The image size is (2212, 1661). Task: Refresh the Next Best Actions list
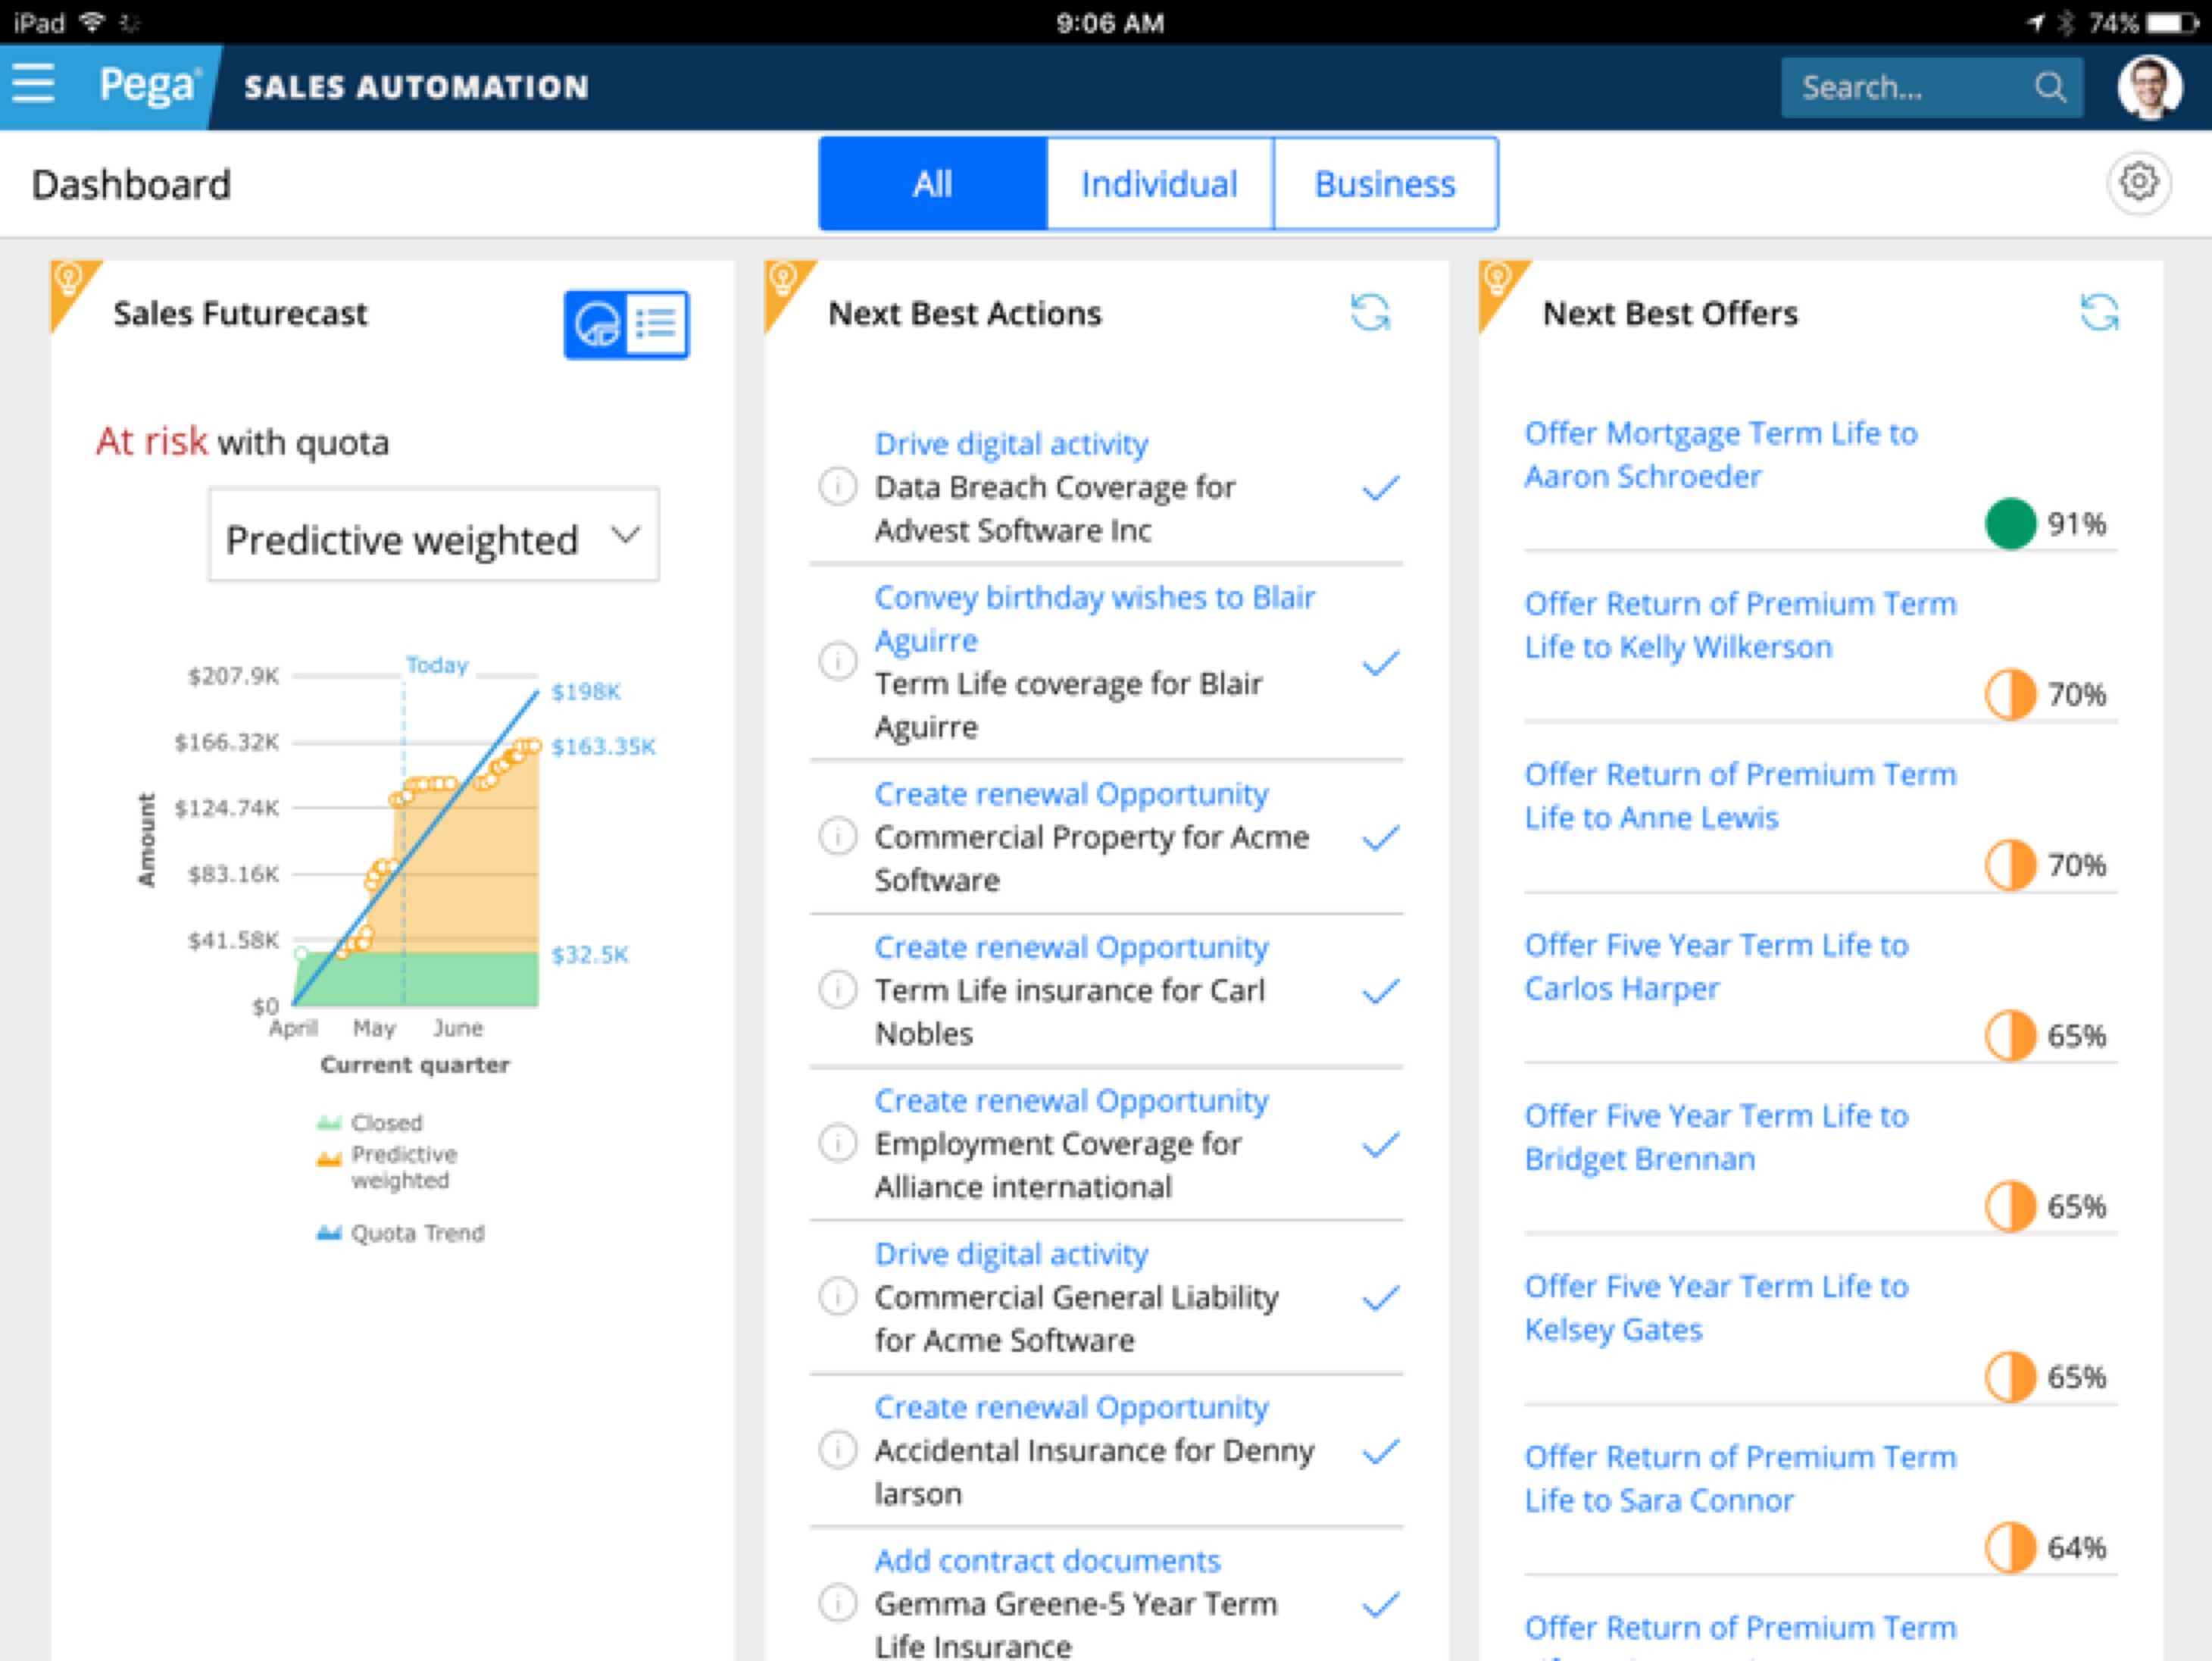click(1369, 313)
